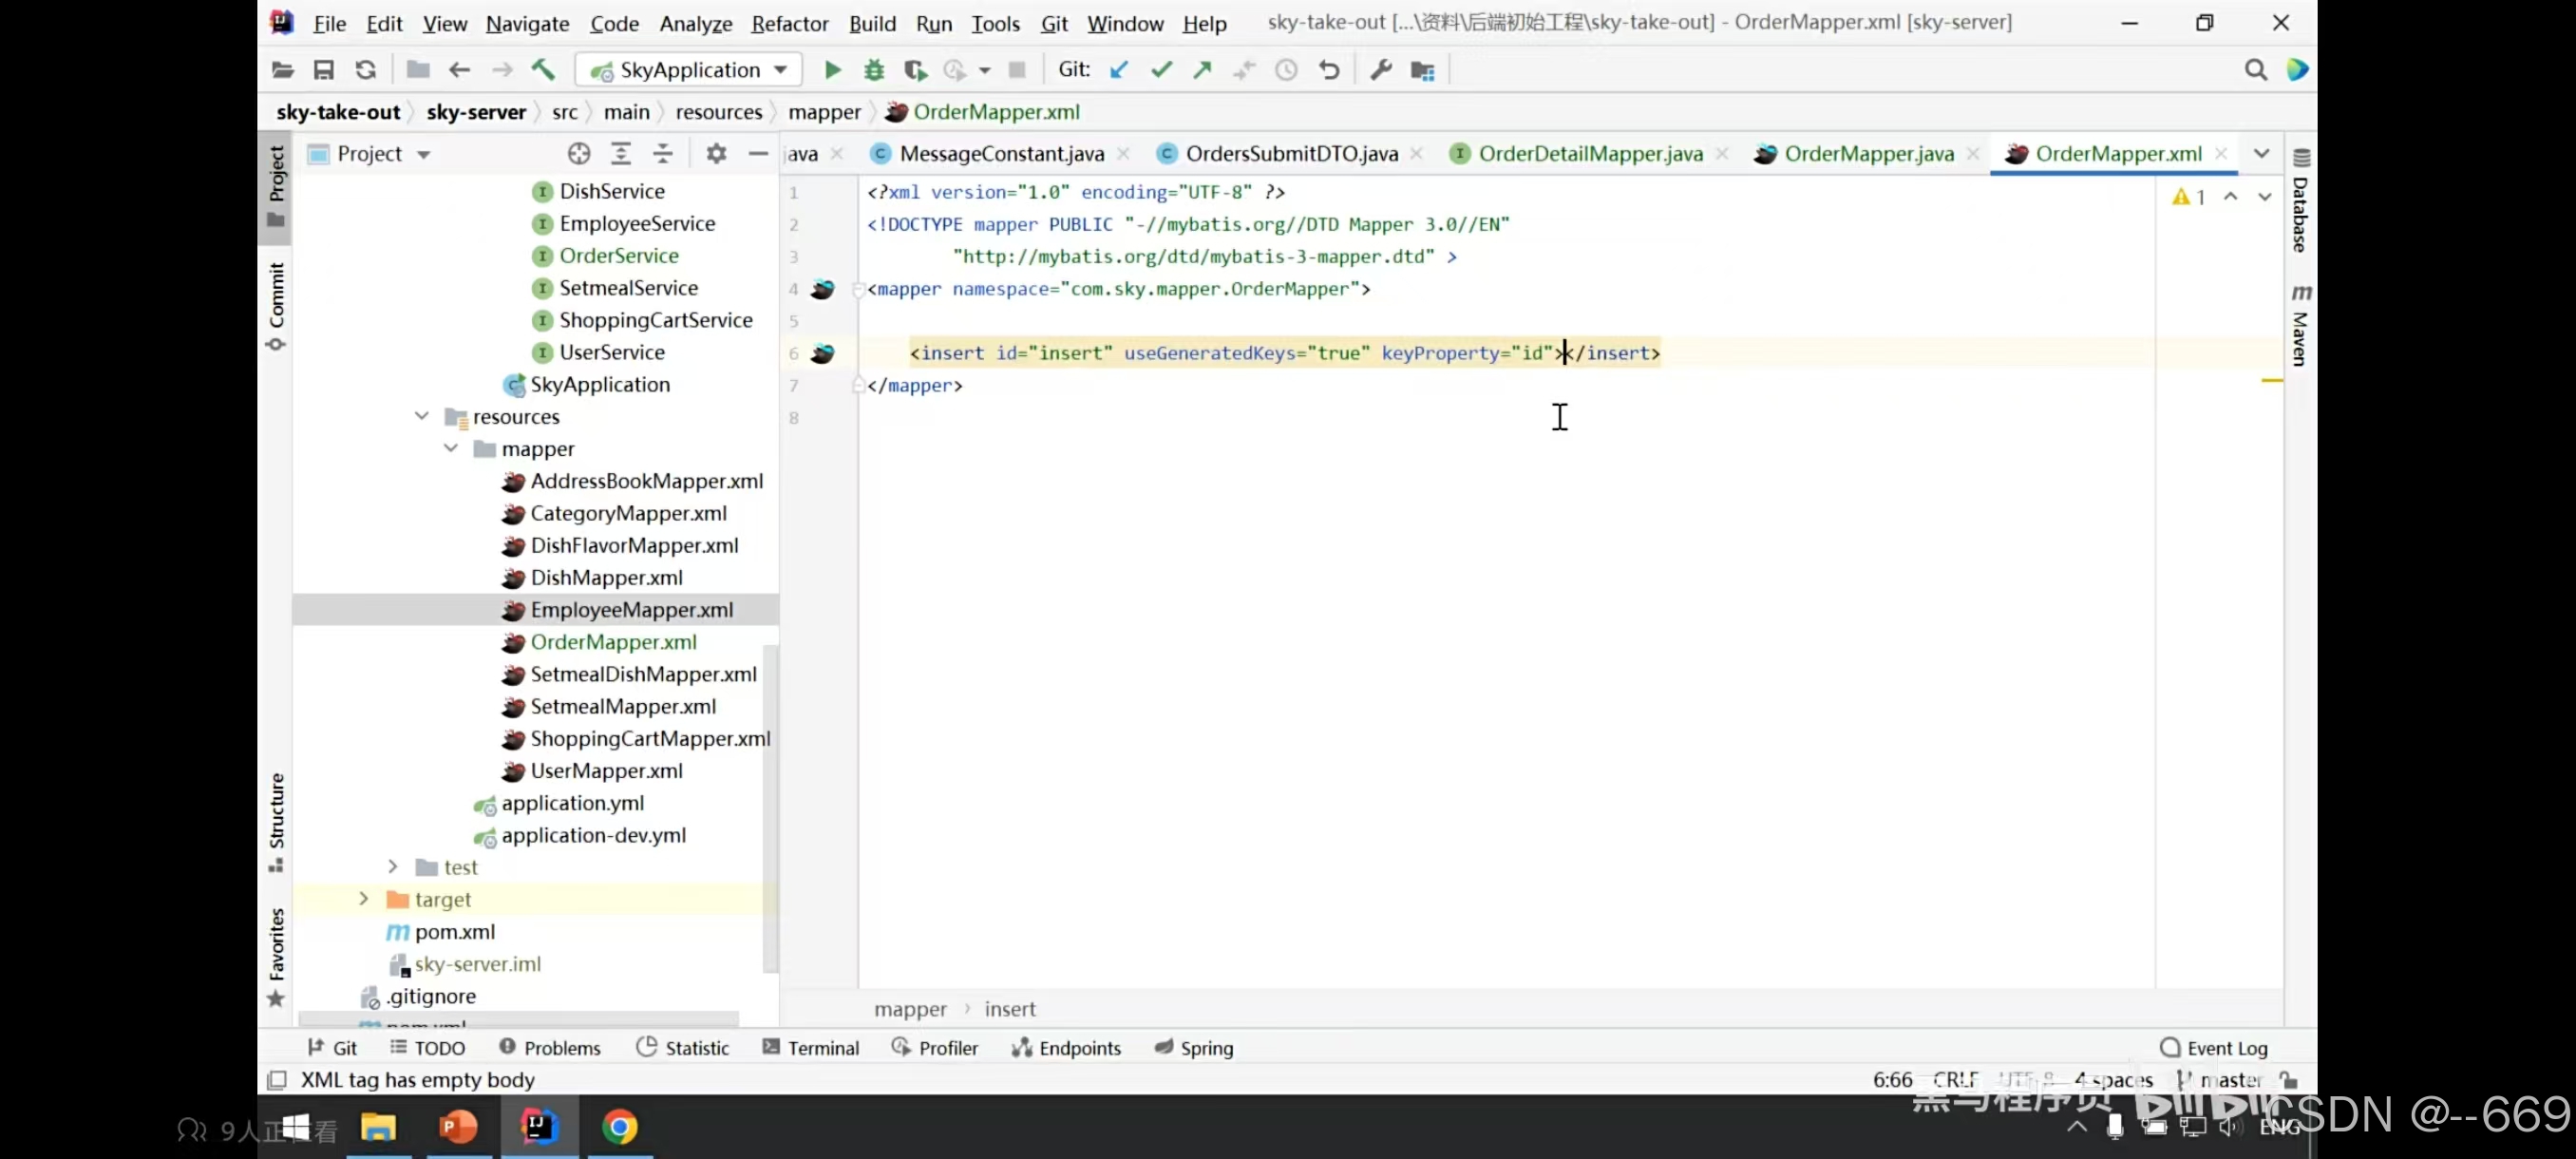The image size is (2576, 1159).
Task: Click Search Everywhere magnifier icon
Action: tap(2255, 70)
